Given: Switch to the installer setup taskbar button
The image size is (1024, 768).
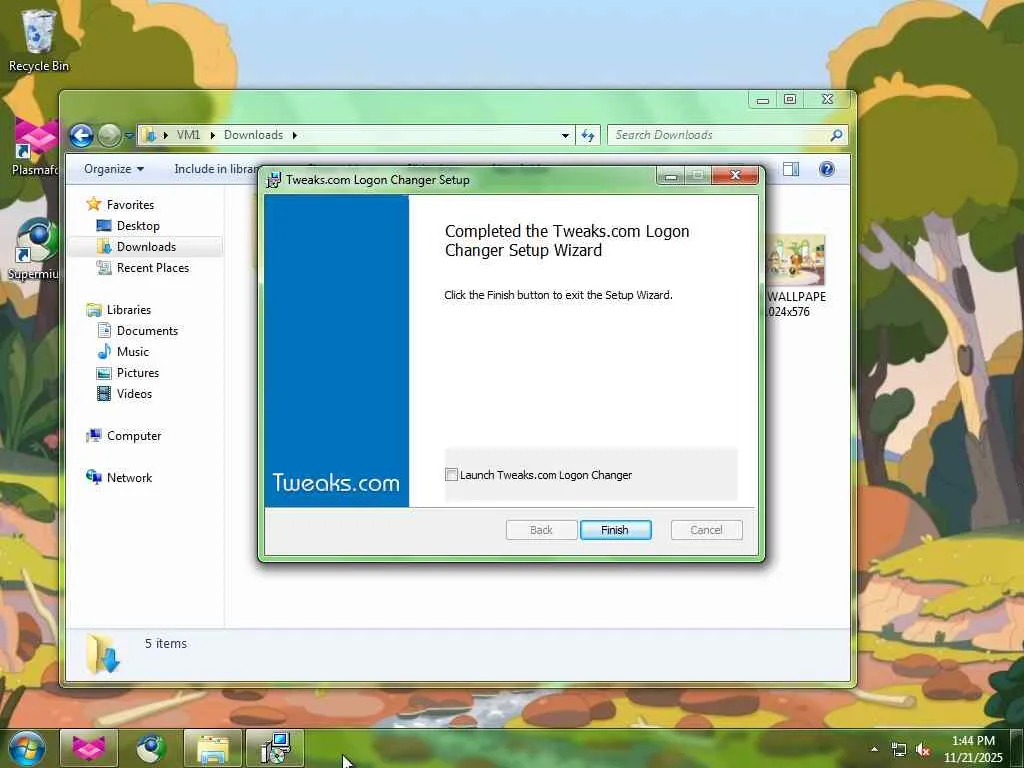Looking at the screenshot, I should point(275,748).
